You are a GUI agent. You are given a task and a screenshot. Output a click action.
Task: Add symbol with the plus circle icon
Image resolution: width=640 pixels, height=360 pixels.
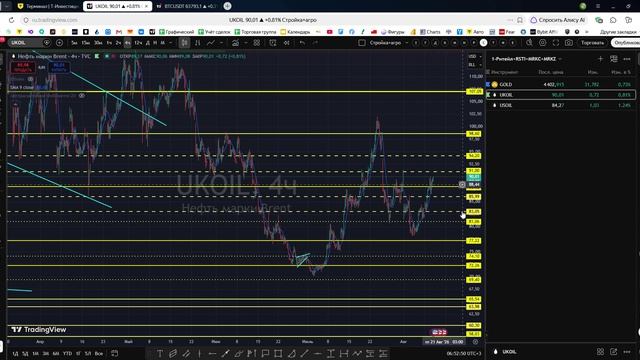click(x=59, y=42)
